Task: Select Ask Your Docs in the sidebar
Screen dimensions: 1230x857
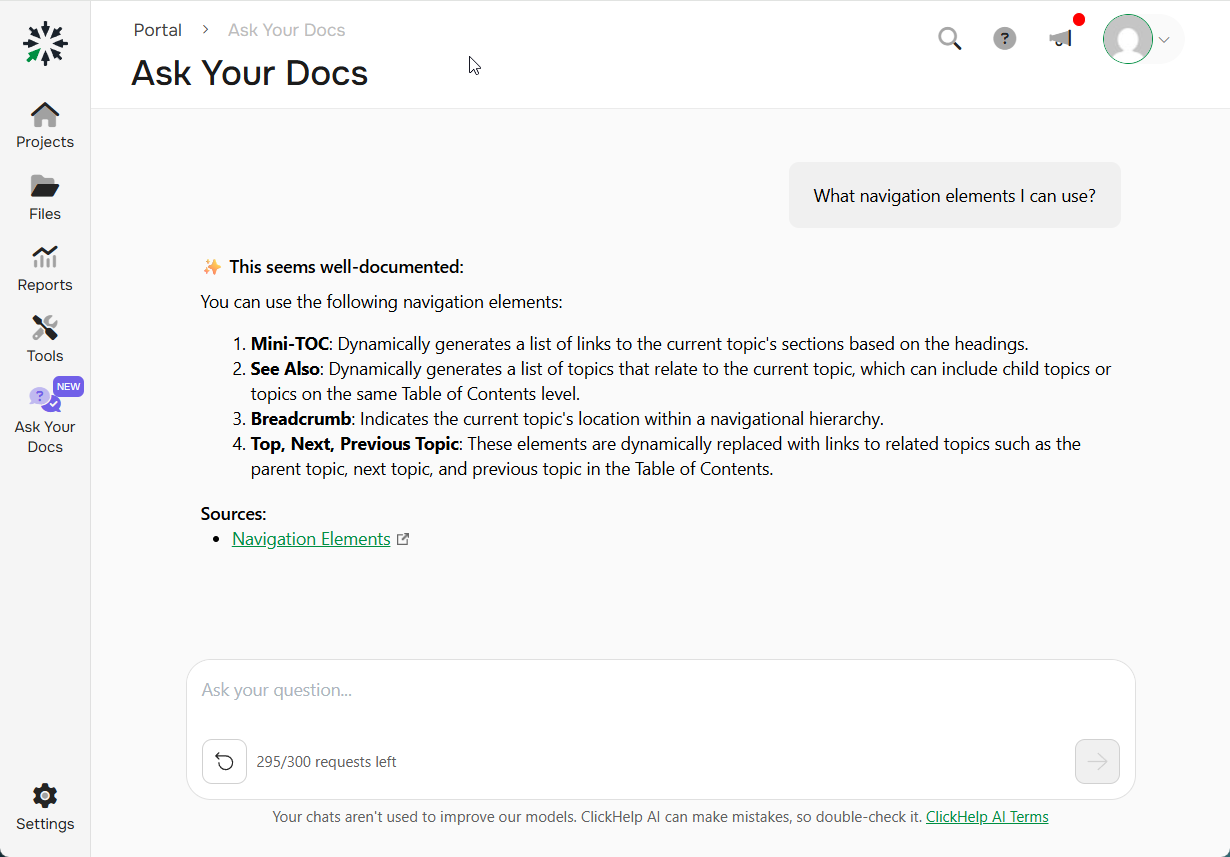Action: tap(44, 415)
